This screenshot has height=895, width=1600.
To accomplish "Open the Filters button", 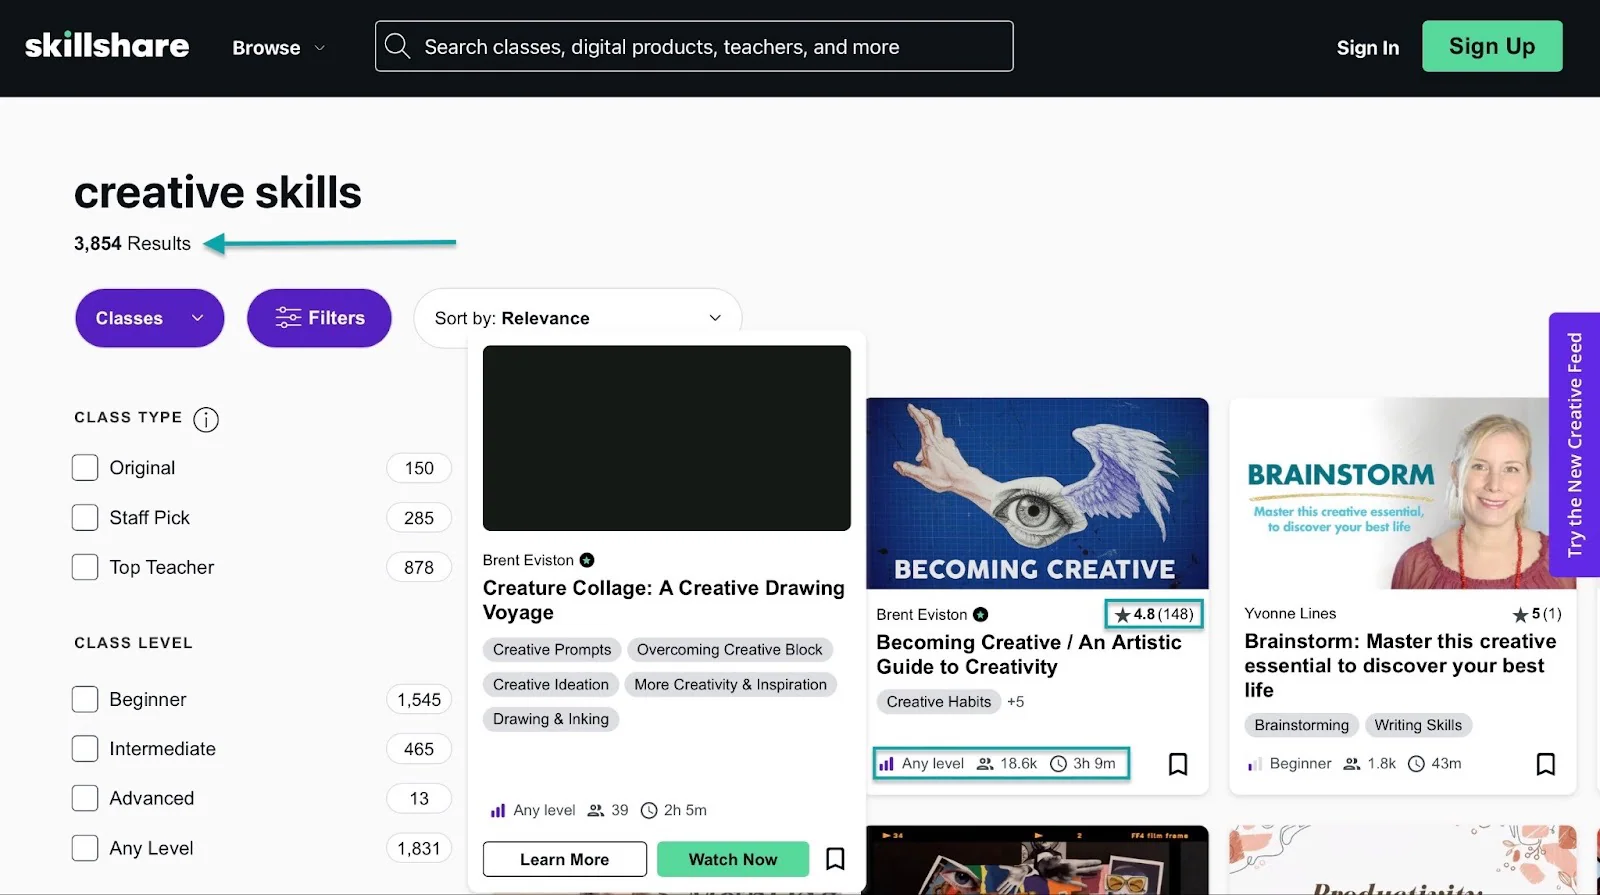I will click(319, 318).
